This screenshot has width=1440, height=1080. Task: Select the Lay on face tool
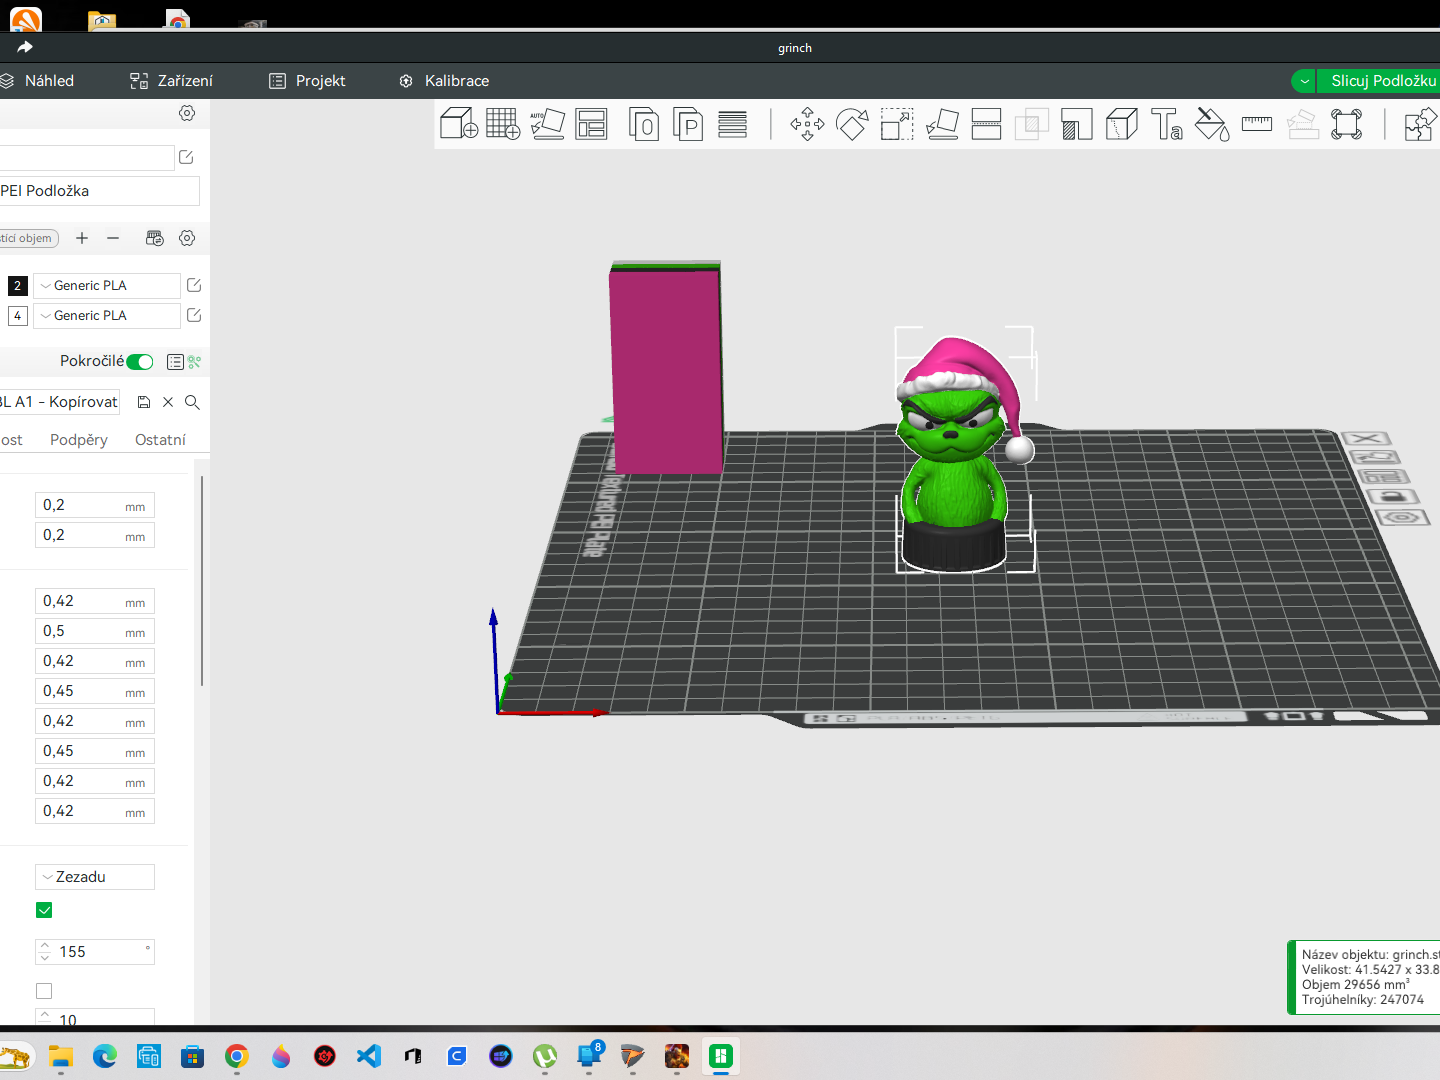(x=942, y=124)
